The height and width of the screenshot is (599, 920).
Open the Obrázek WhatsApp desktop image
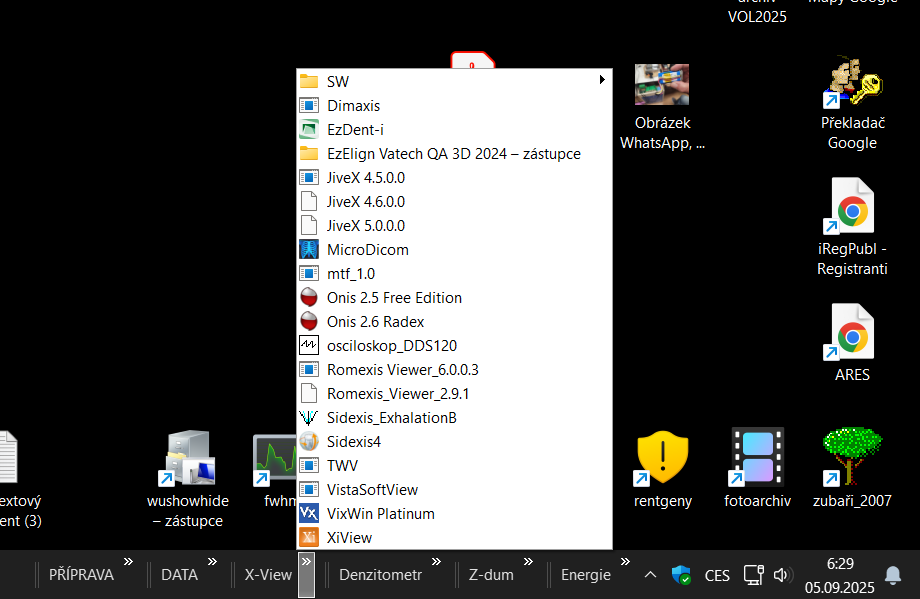[662, 107]
